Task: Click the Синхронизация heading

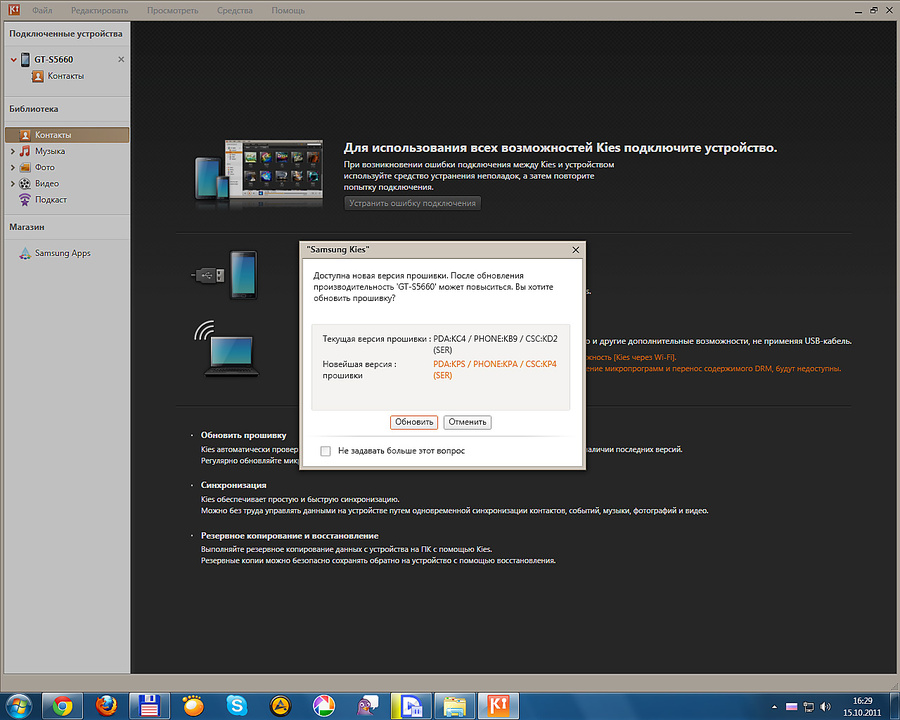Action: tap(234, 485)
